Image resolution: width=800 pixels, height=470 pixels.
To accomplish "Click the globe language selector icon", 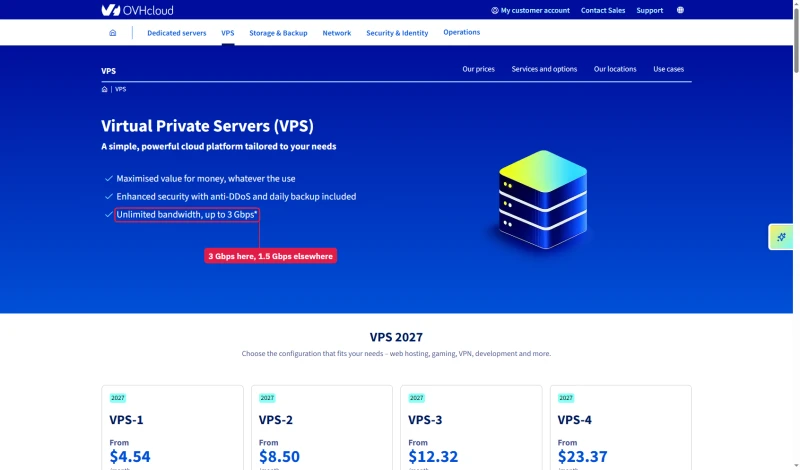I will 680,10.
